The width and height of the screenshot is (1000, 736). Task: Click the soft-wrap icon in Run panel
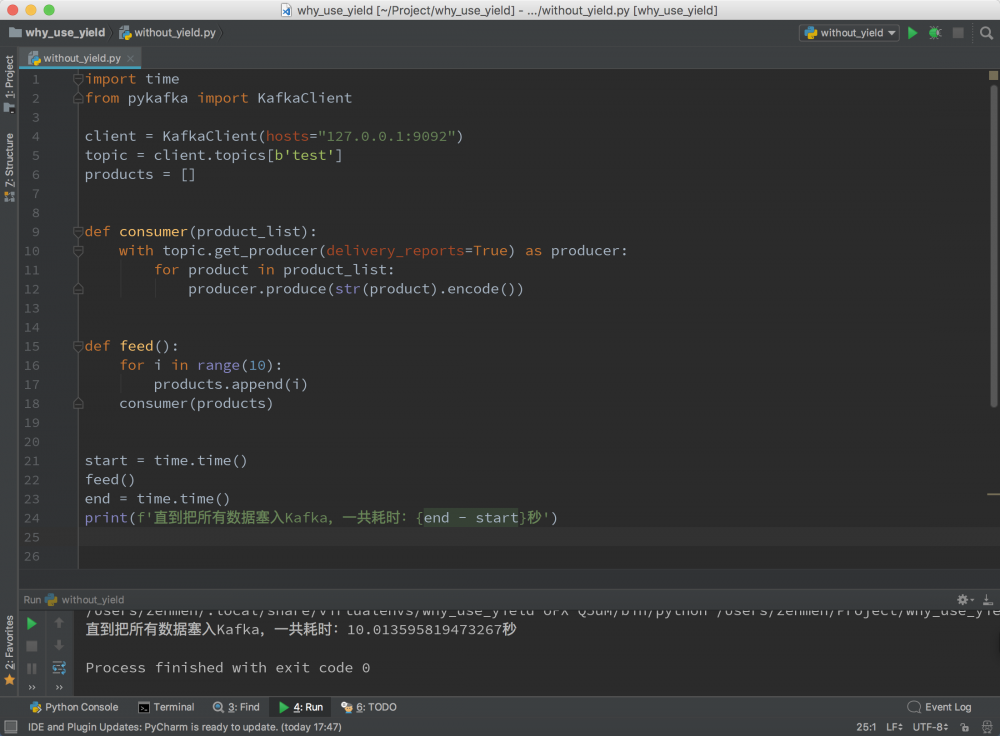pos(59,668)
